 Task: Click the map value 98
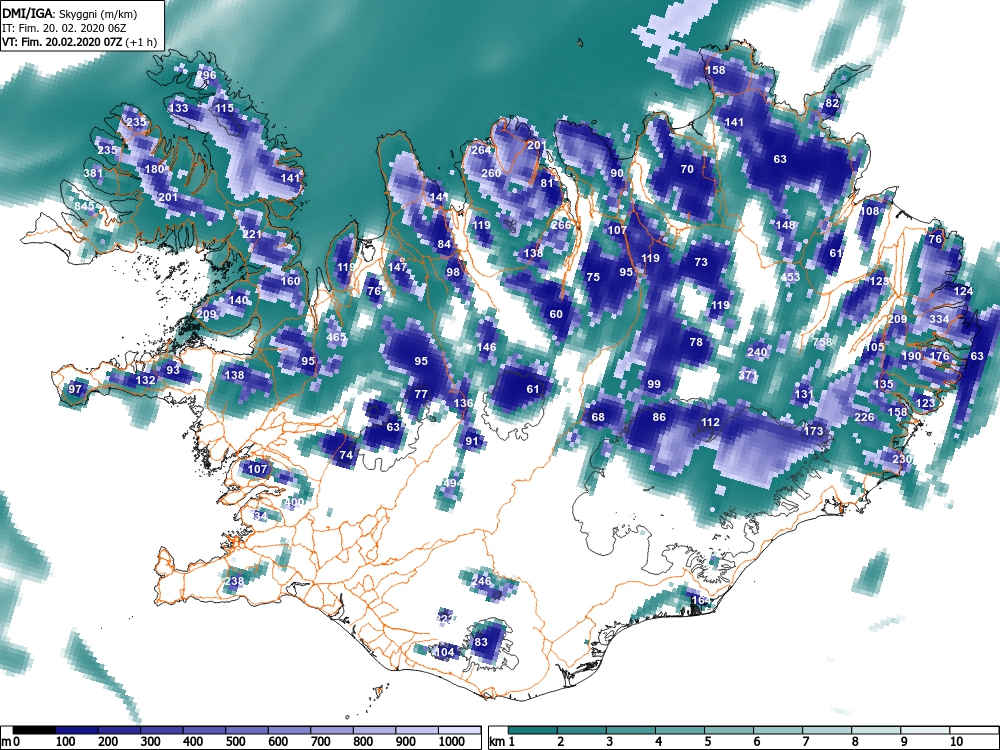pyautogui.click(x=453, y=272)
